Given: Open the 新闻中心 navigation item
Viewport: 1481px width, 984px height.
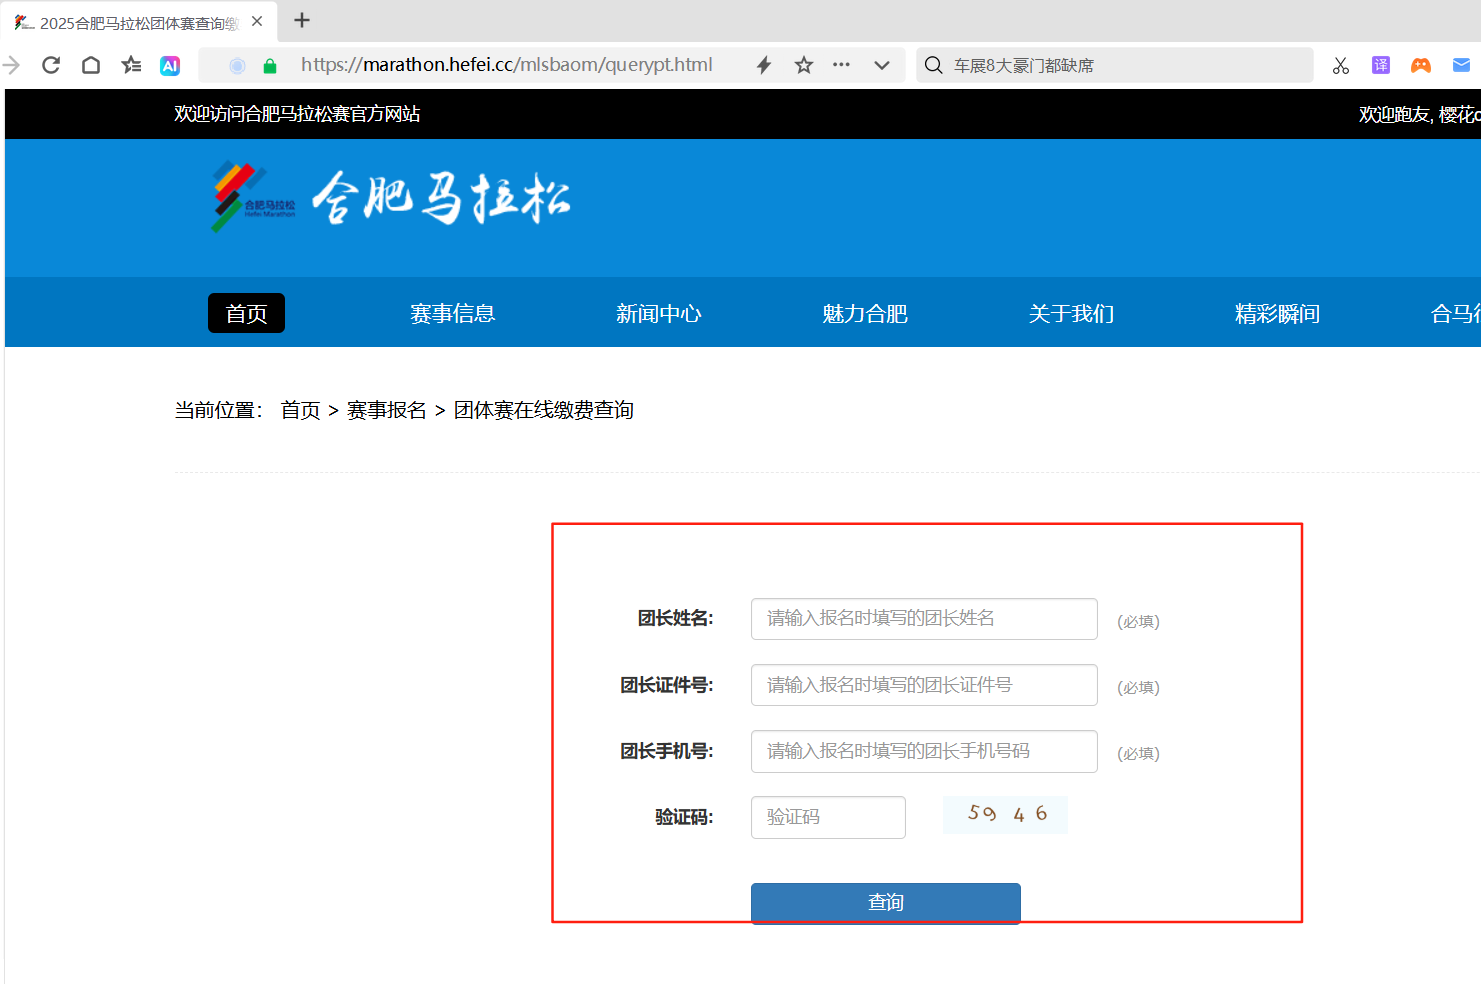Looking at the screenshot, I should (659, 313).
